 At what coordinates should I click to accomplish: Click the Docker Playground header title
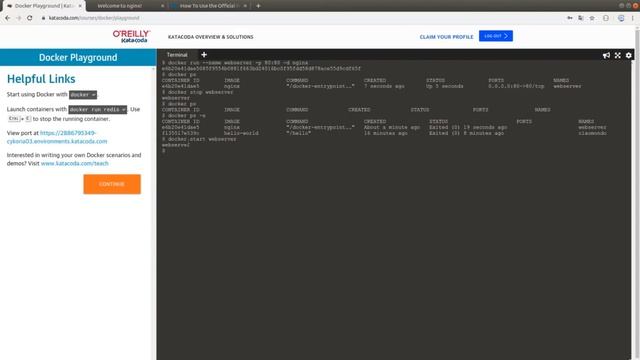click(78, 58)
